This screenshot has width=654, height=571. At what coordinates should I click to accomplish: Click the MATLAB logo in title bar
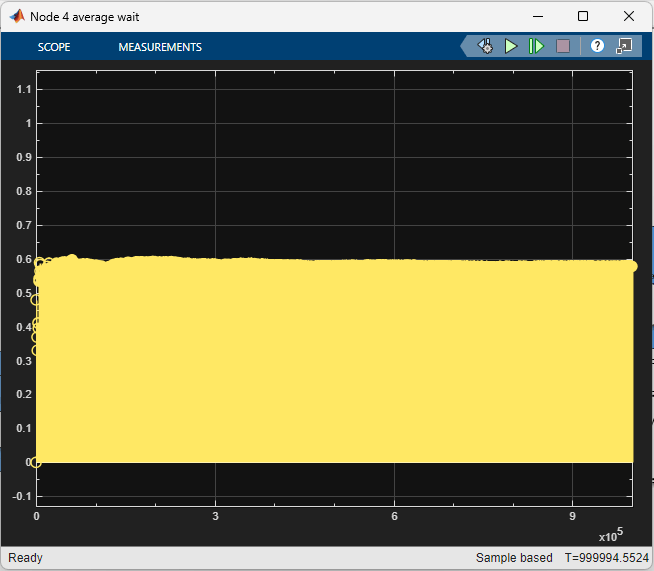pyautogui.click(x=17, y=16)
